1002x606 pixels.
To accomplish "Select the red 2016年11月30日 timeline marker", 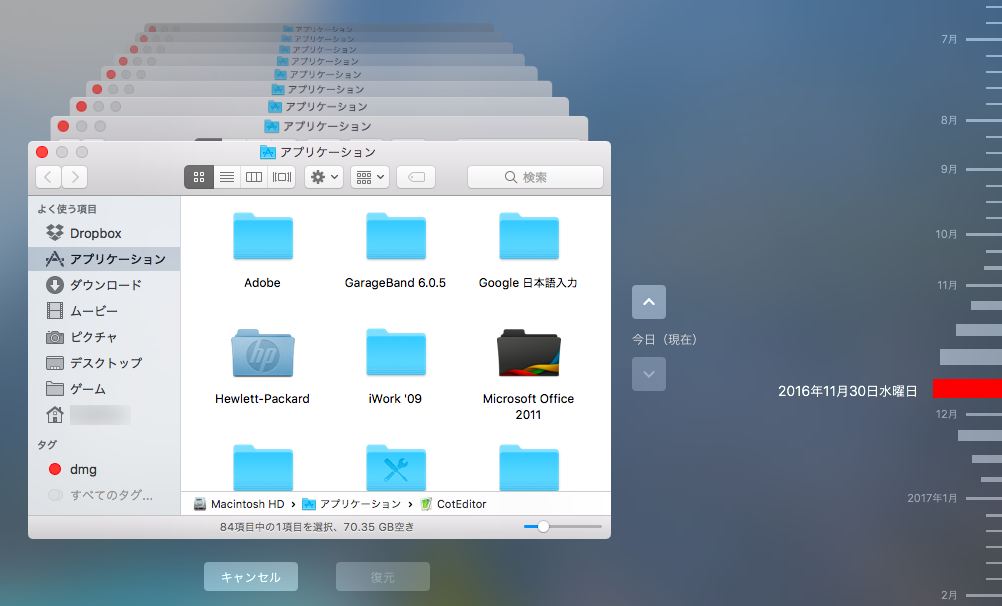I will pyautogui.click(x=967, y=389).
